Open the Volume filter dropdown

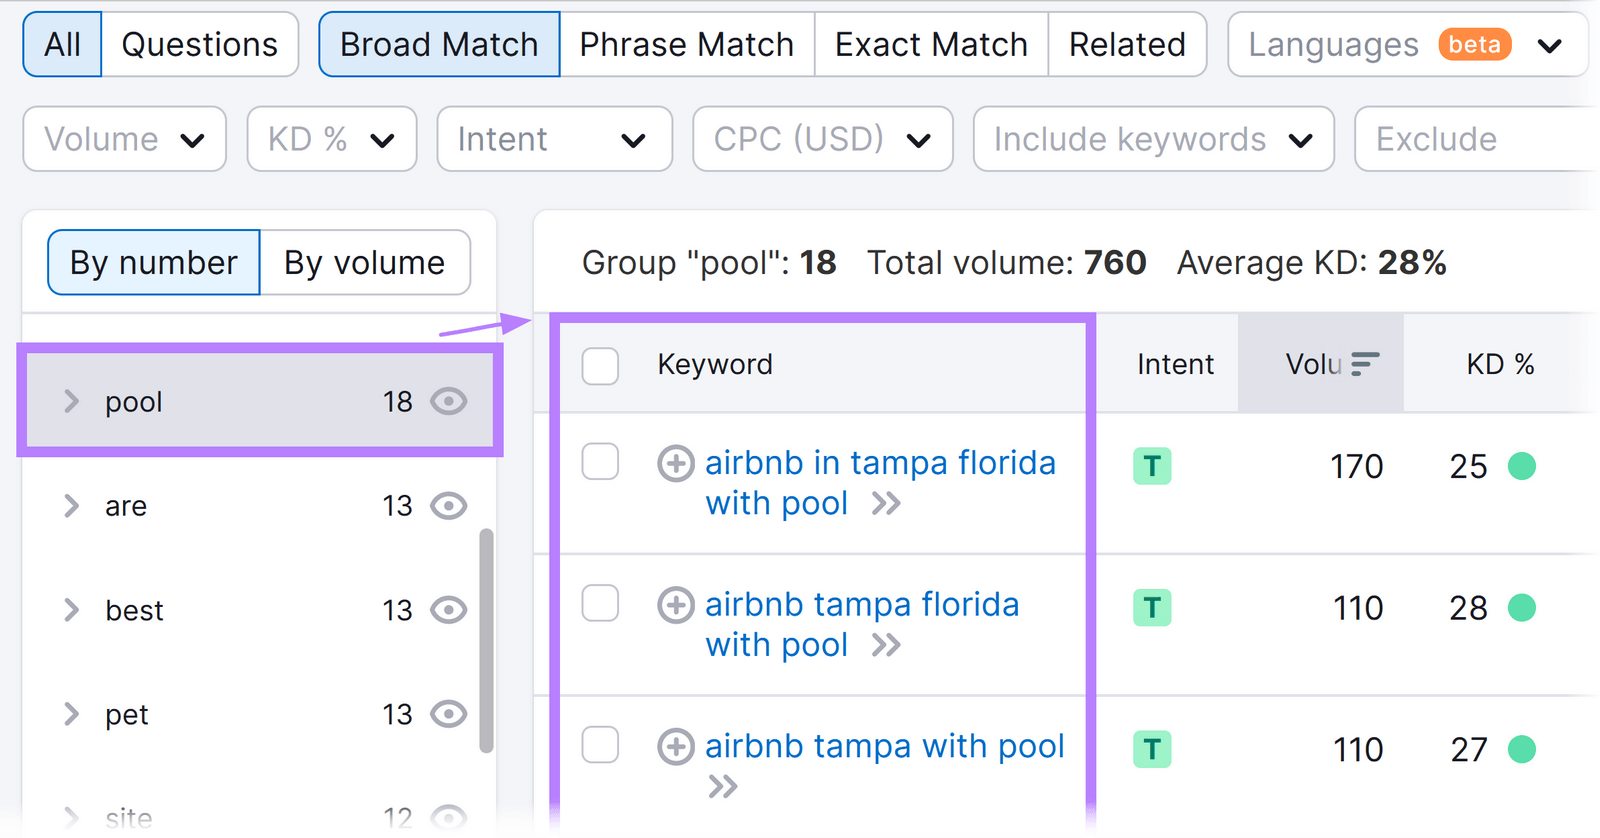125,139
